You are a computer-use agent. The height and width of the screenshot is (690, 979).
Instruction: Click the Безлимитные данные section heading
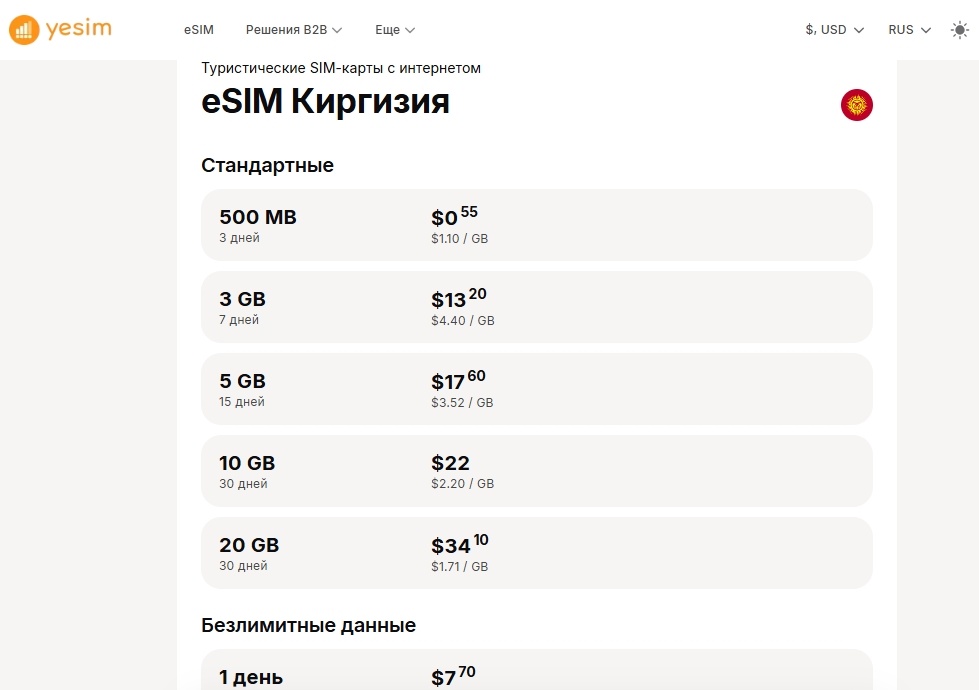308,625
